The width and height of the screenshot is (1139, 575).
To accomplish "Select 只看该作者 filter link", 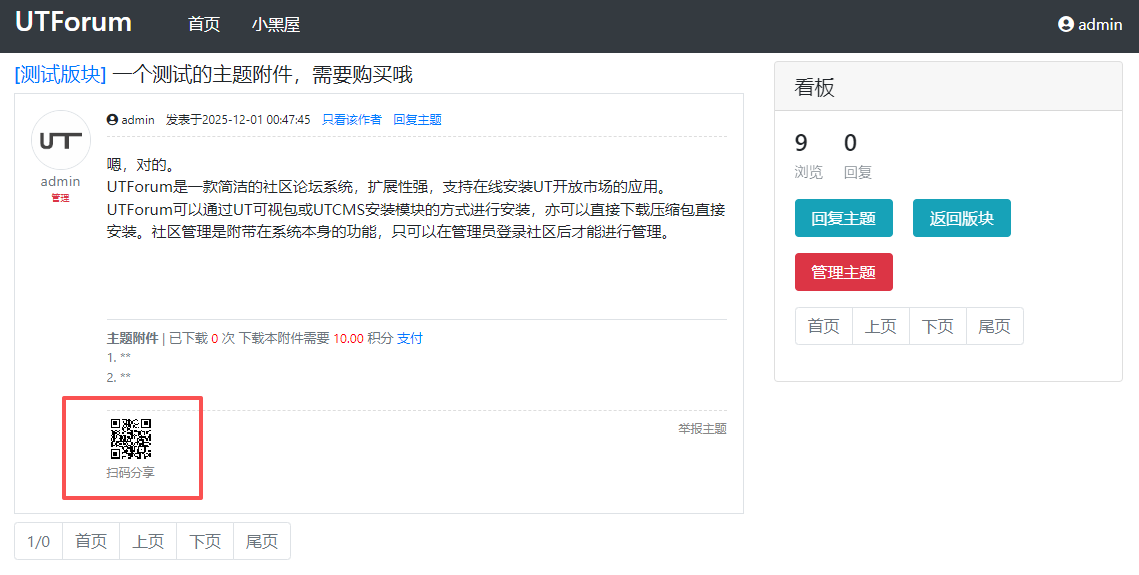I will 351,120.
